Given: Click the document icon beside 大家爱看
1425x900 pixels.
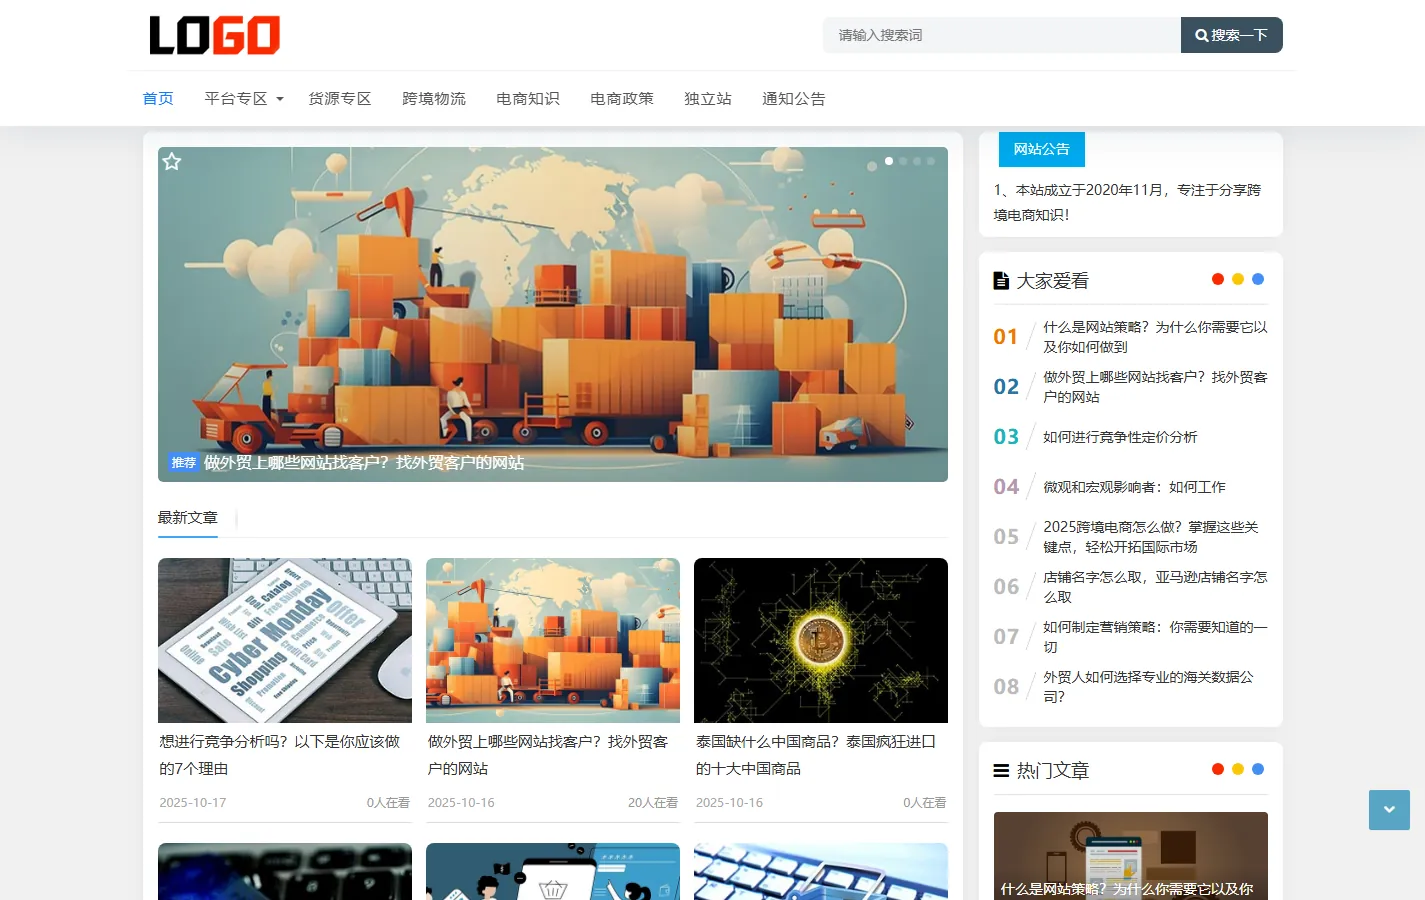Looking at the screenshot, I should [x=1001, y=281].
